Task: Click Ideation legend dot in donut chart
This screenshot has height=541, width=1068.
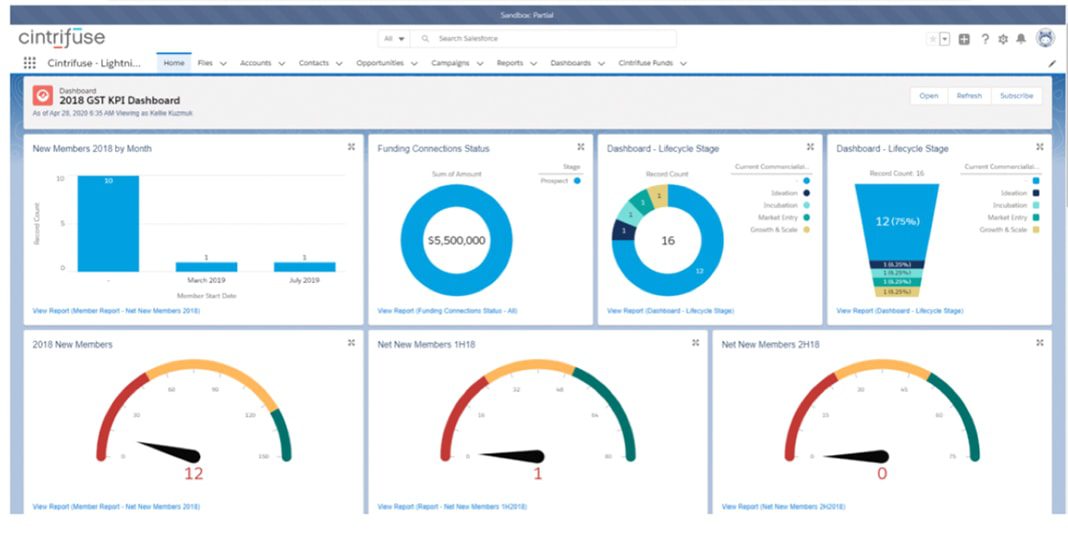Action: point(806,194)
